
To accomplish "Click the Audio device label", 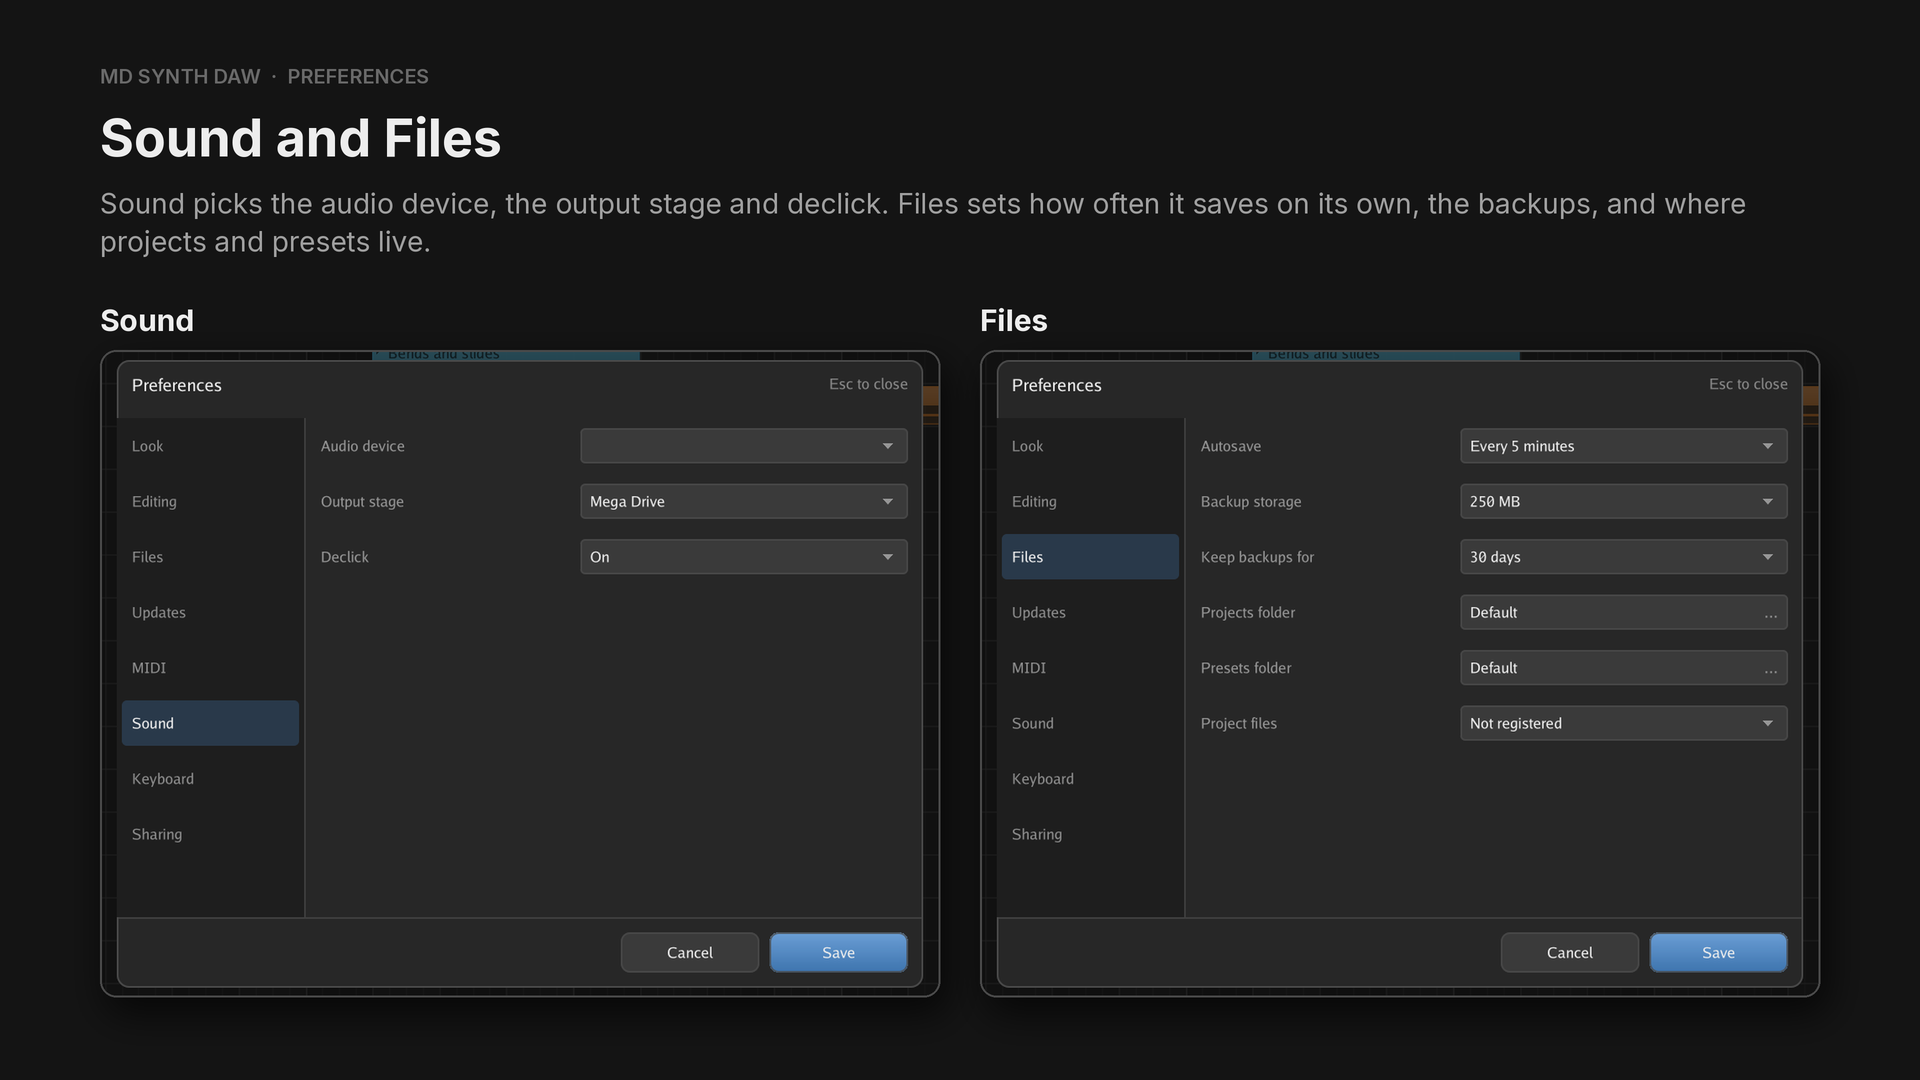I will (362, 446).
